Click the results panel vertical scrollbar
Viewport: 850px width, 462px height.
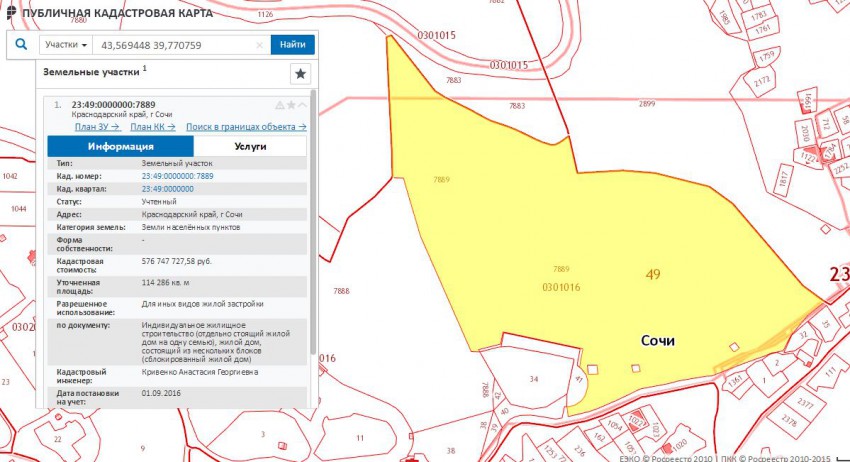coord(313,250)
